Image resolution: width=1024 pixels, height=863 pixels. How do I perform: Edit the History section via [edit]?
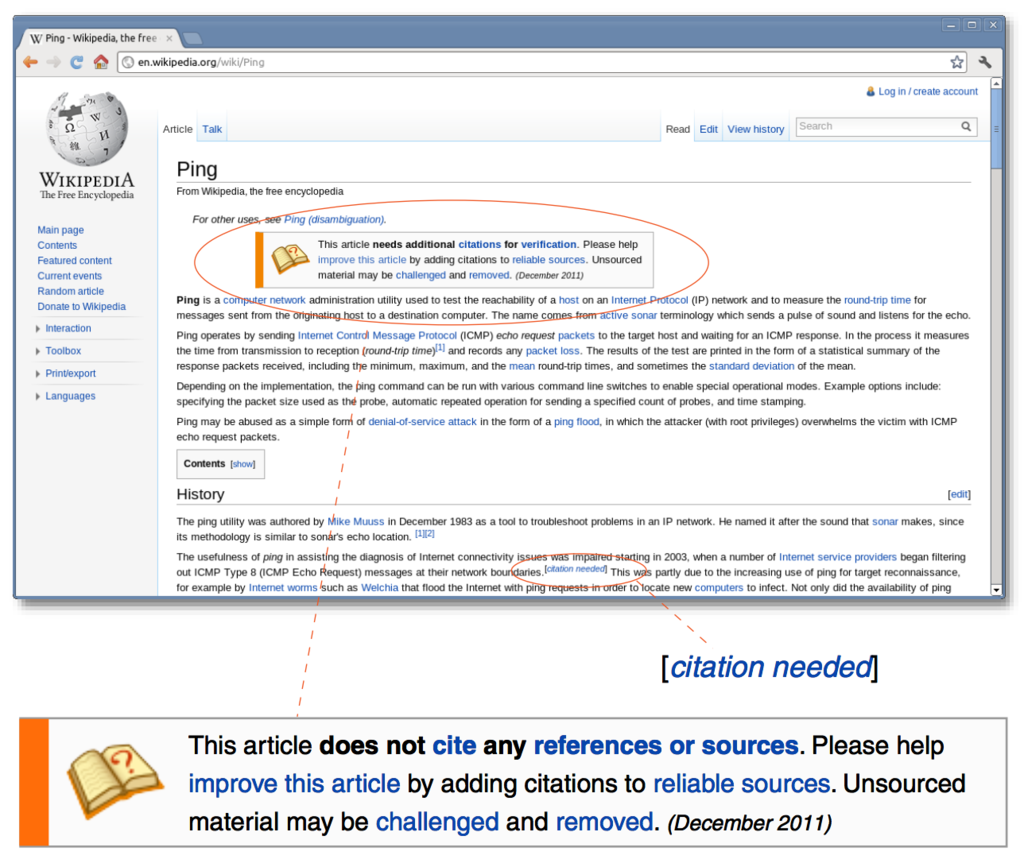point(959,495)
